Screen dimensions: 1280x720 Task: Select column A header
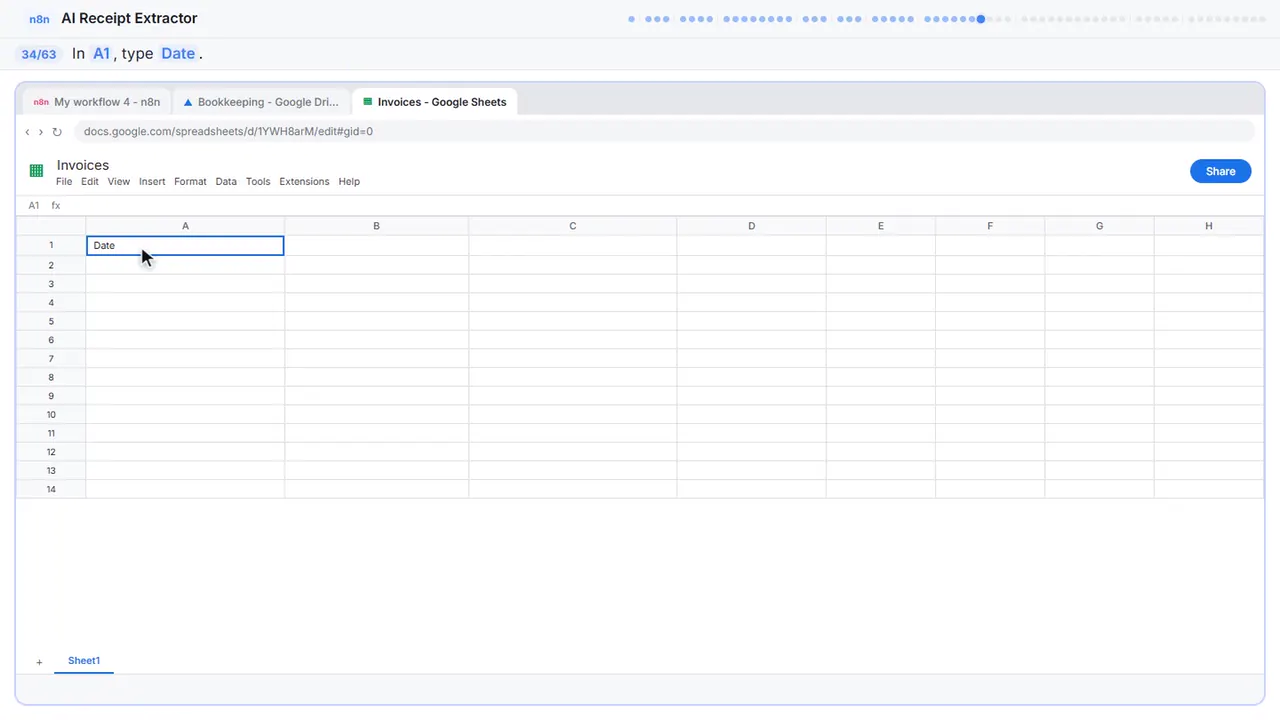[185, 226]
